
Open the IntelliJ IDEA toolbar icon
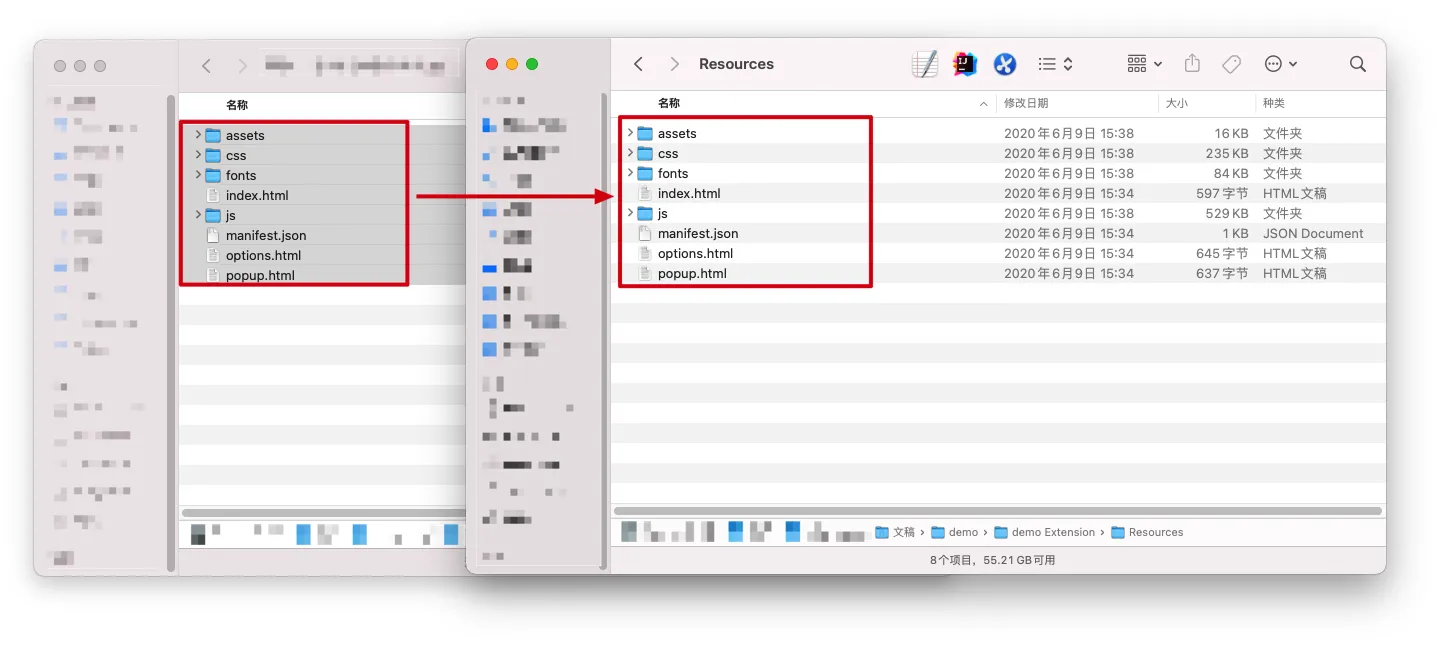pos(965,64)
